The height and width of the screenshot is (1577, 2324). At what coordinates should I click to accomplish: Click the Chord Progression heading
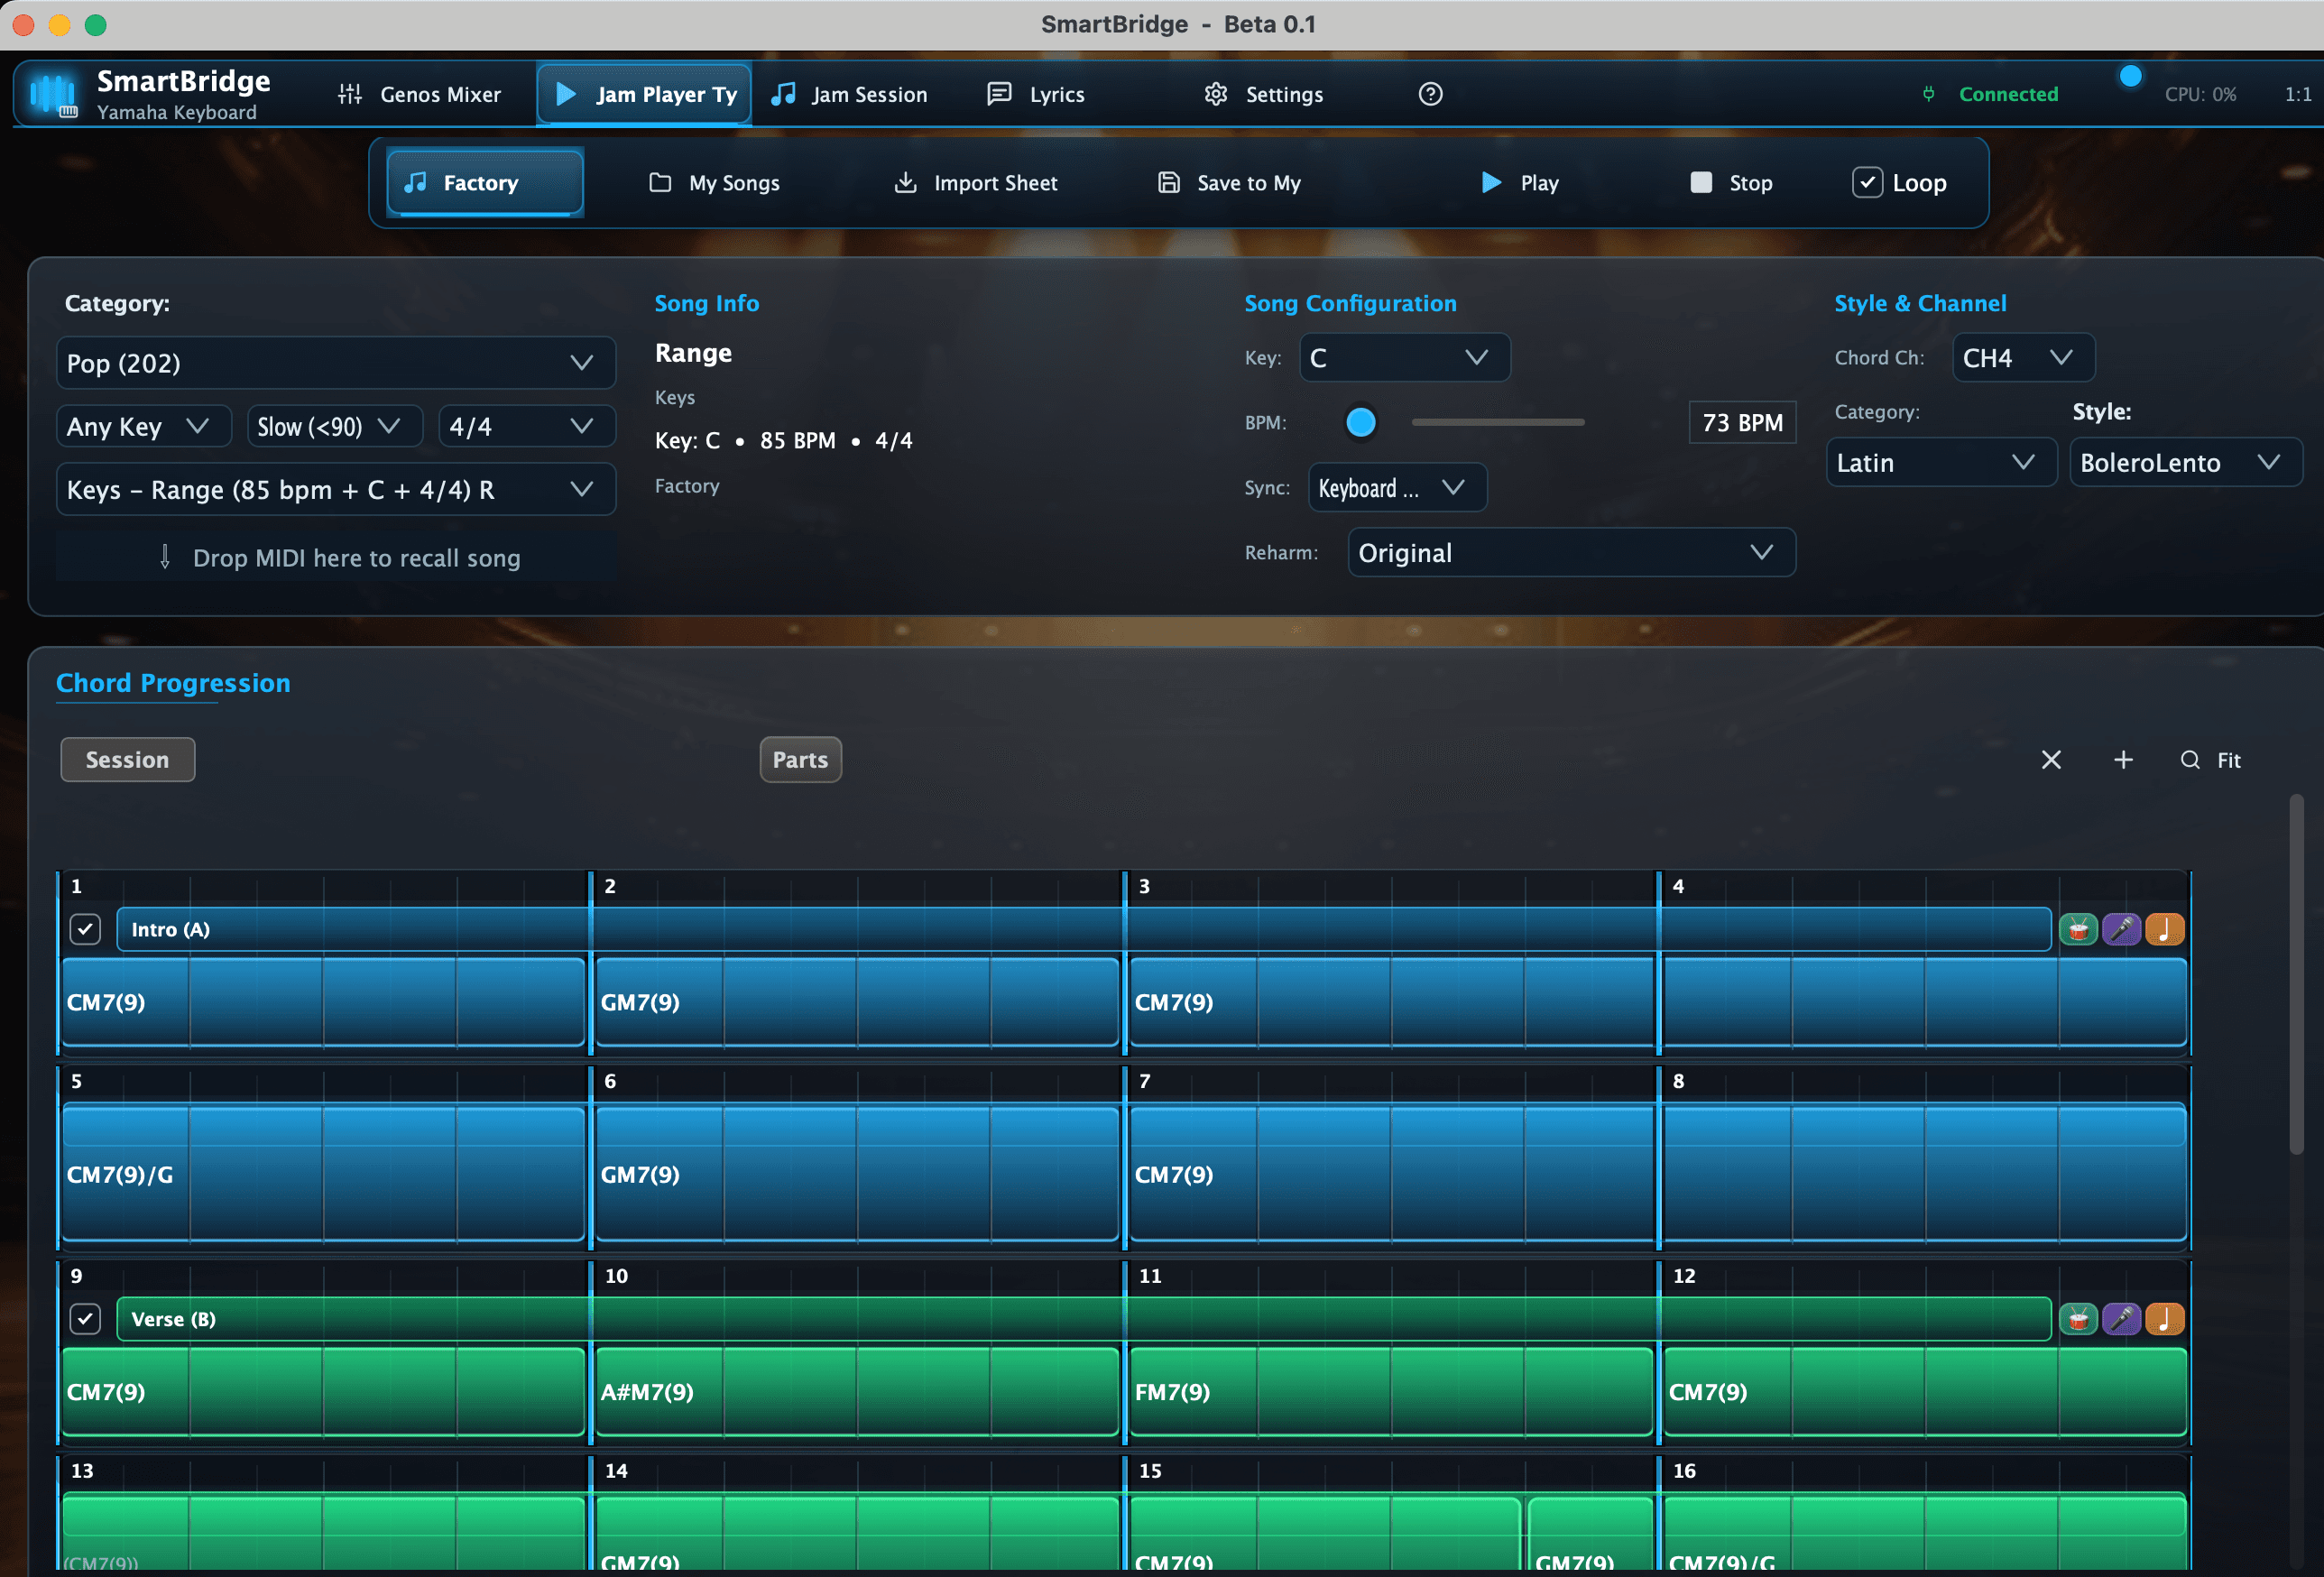pos(173,683)
